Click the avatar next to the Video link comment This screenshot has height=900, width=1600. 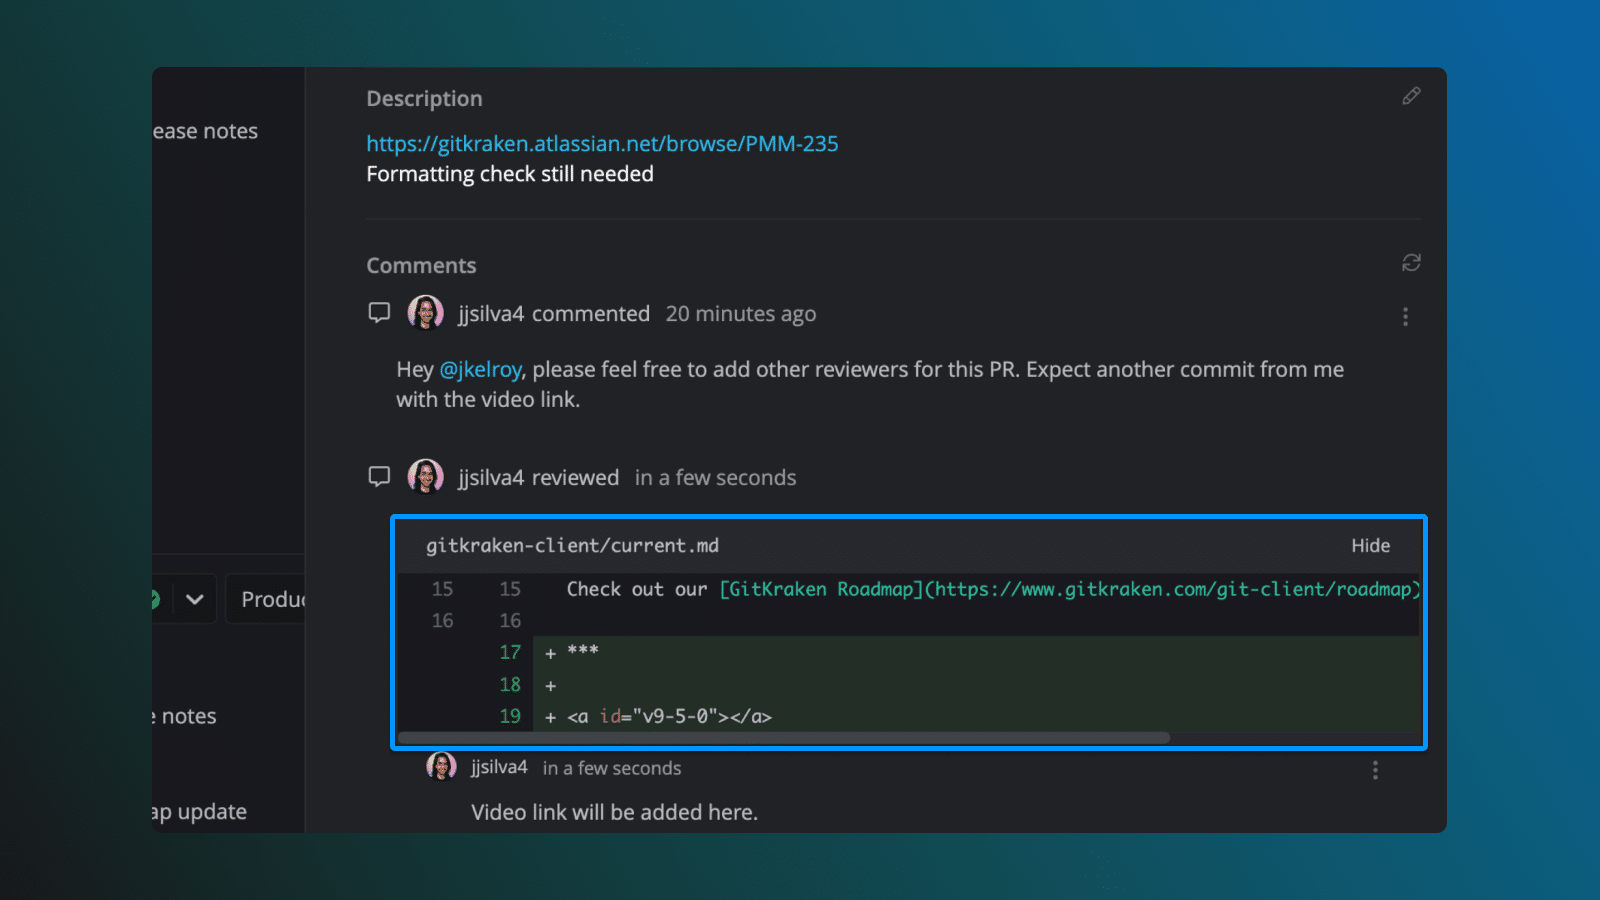point(441,766)
